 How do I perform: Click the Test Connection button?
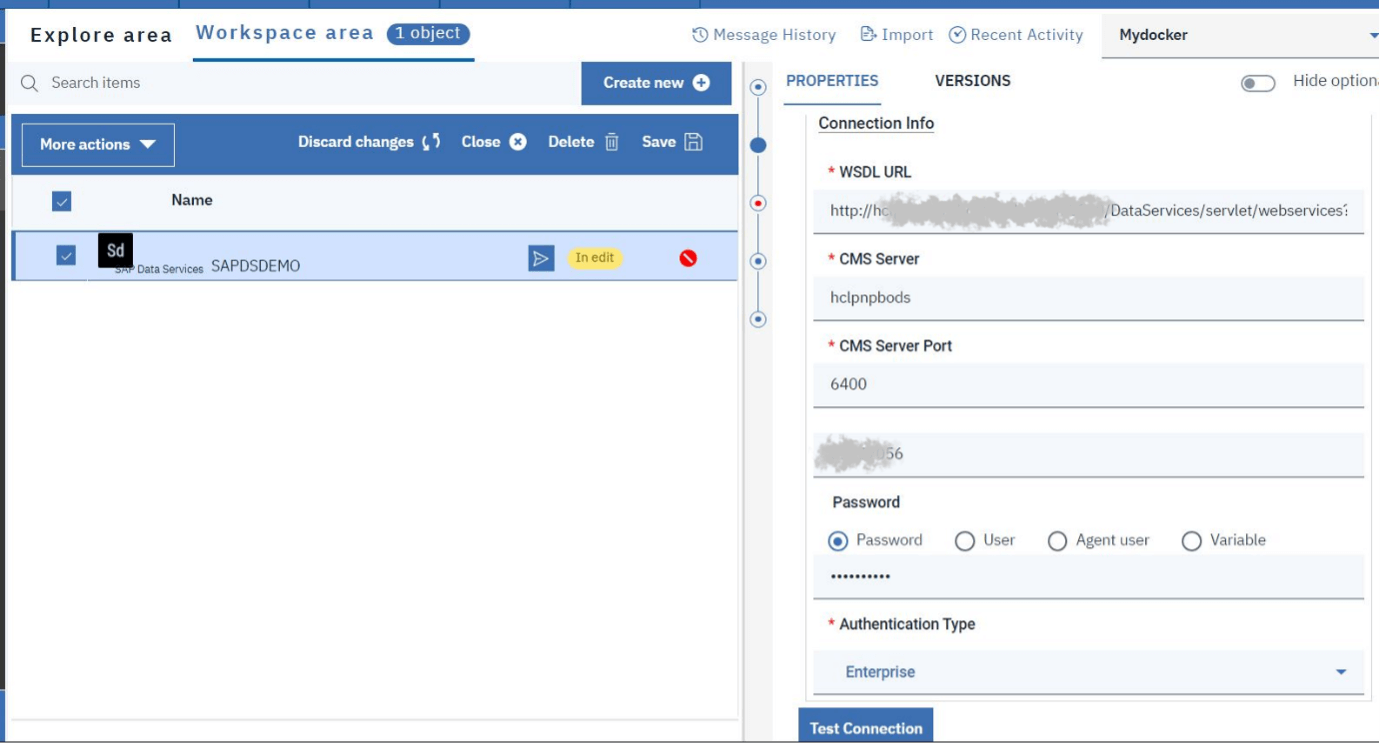(865, 728)
